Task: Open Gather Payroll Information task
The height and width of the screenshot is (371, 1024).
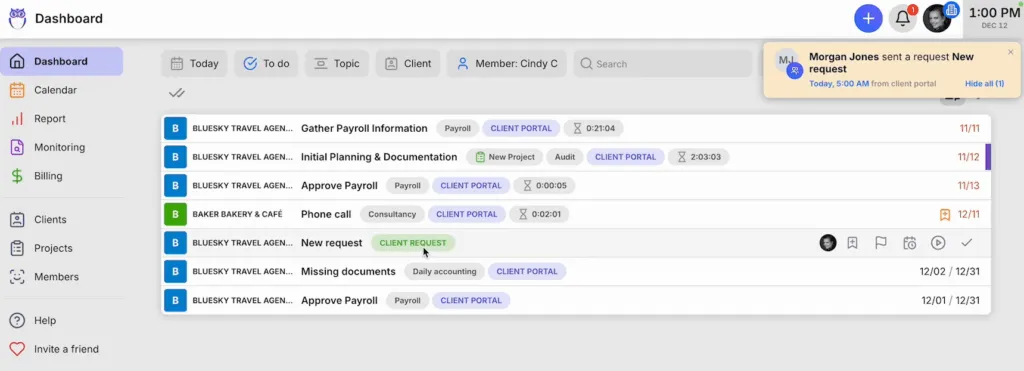Action: [x=364, y=129]
